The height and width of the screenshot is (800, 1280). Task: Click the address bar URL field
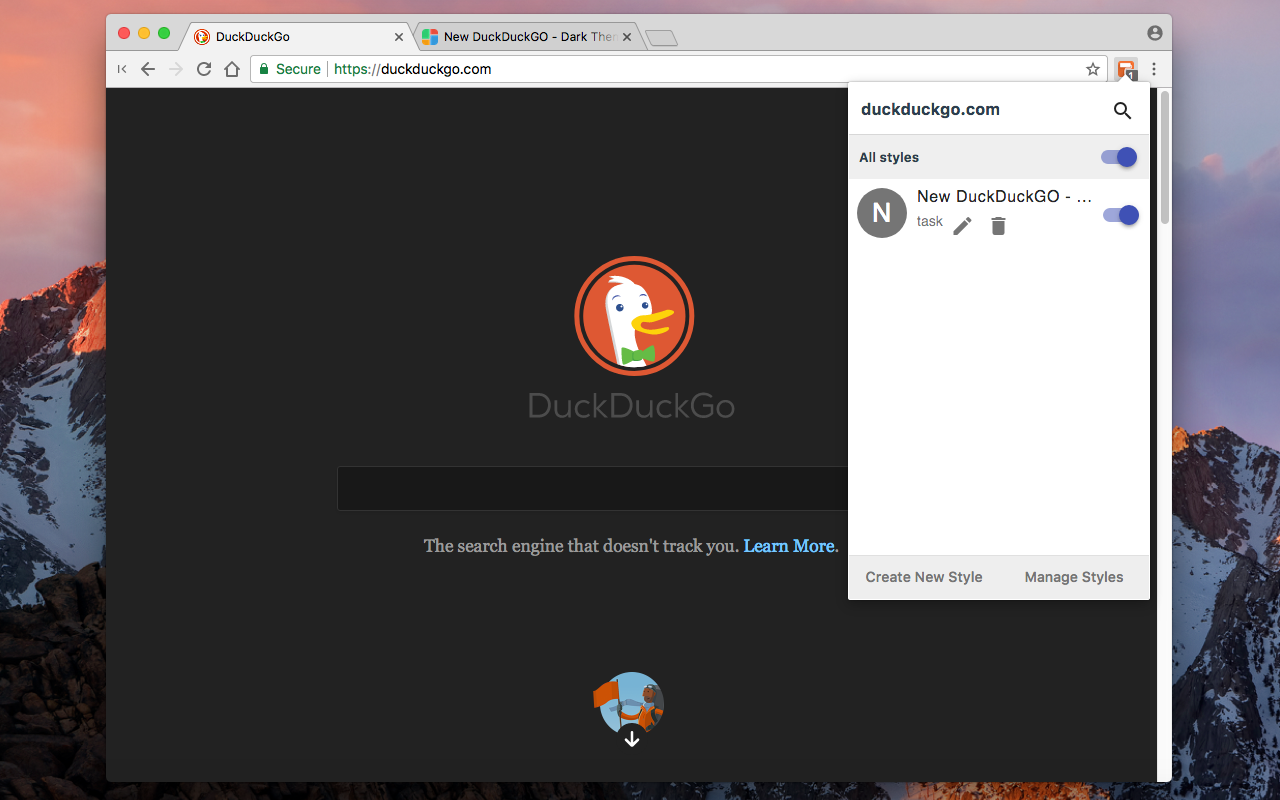pos(677,69)
